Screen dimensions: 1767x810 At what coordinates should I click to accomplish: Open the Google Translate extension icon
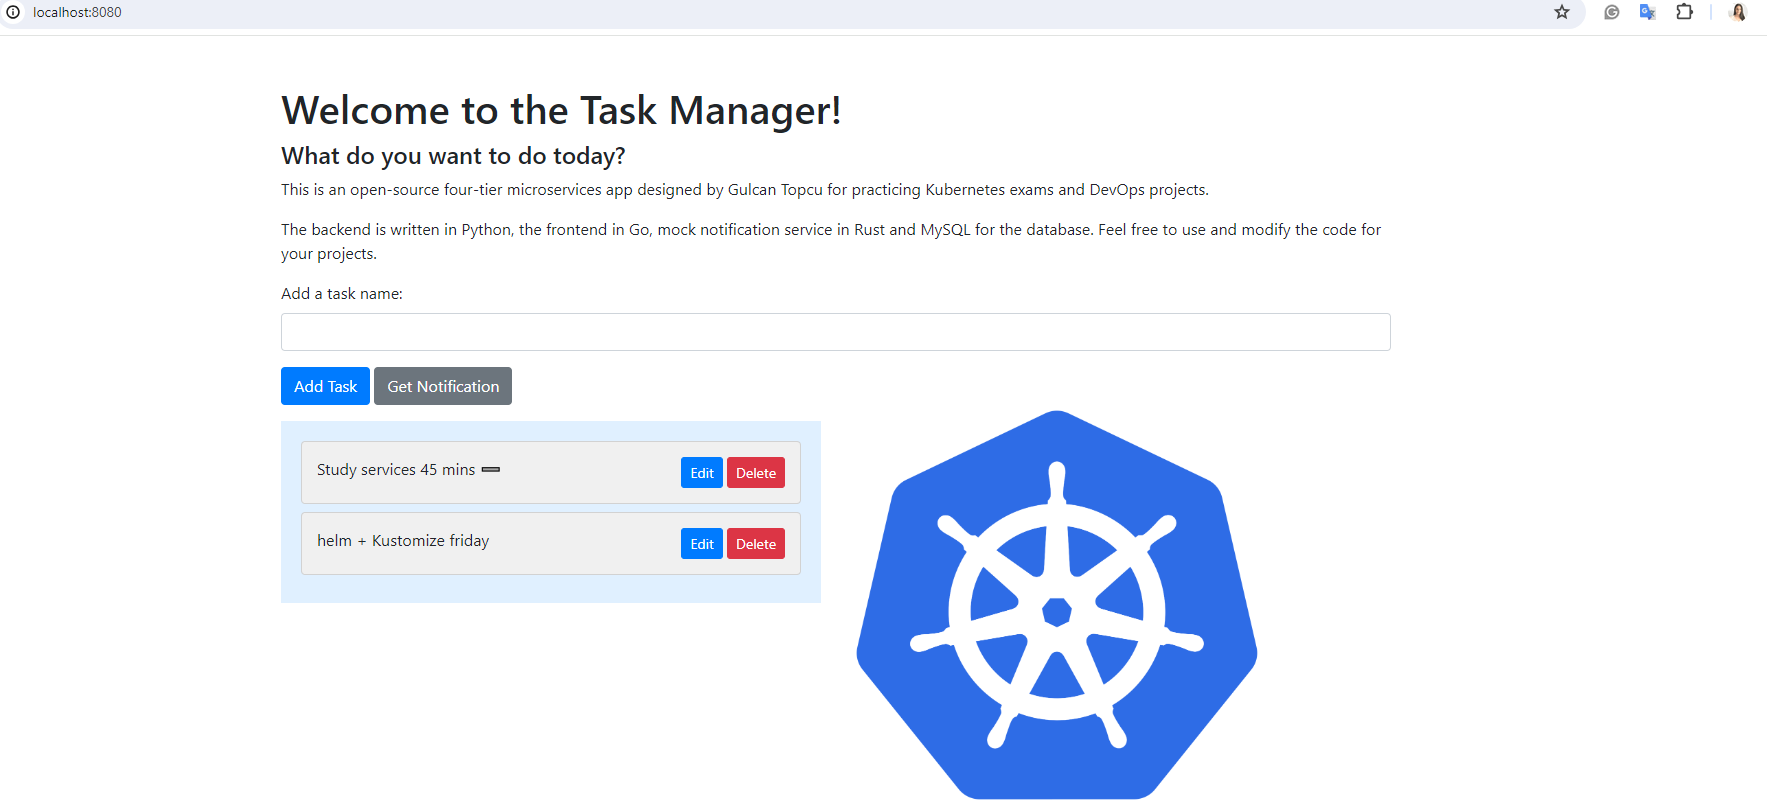(x=1647, y=12)
